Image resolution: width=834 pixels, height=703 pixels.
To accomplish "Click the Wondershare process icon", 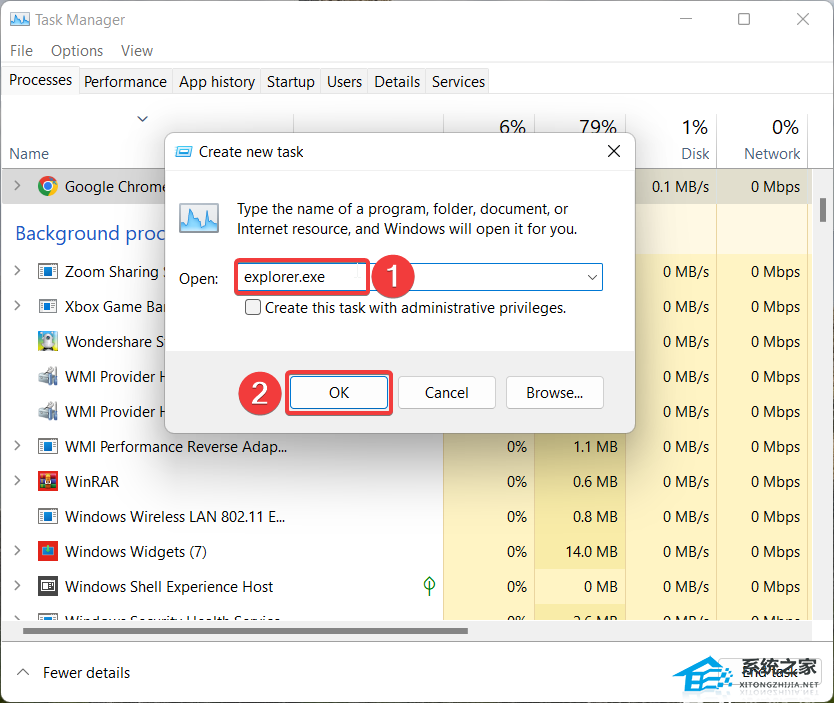I will (x=48, y=341).
